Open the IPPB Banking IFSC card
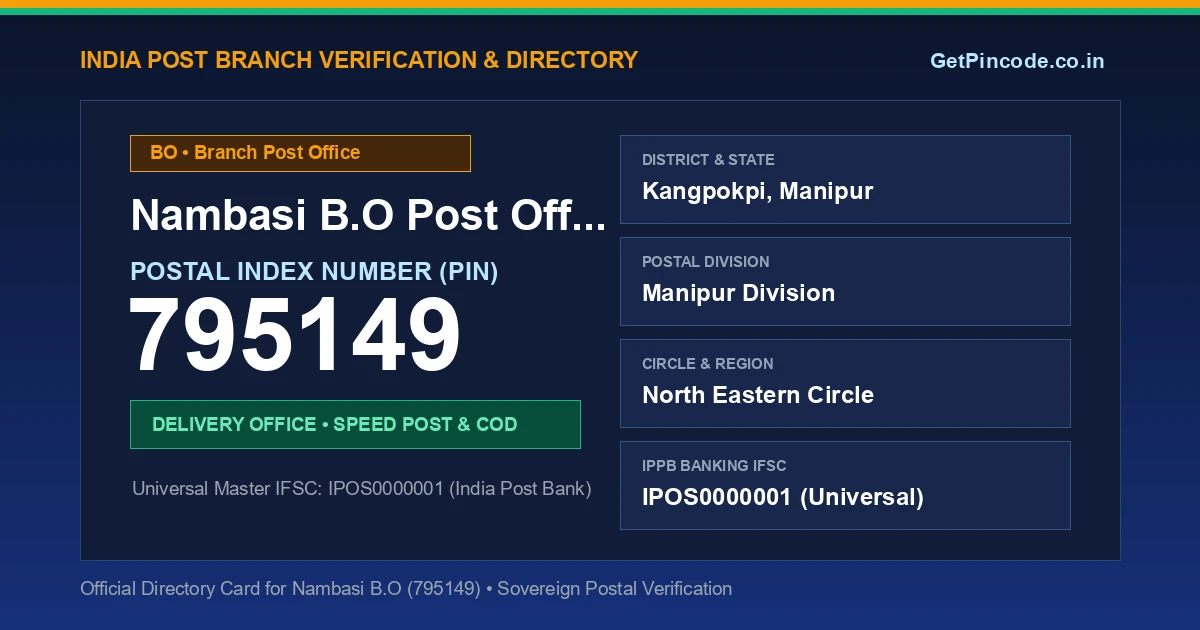The height and width of the screenshot is (630, 1200). [x=845, y=485]
